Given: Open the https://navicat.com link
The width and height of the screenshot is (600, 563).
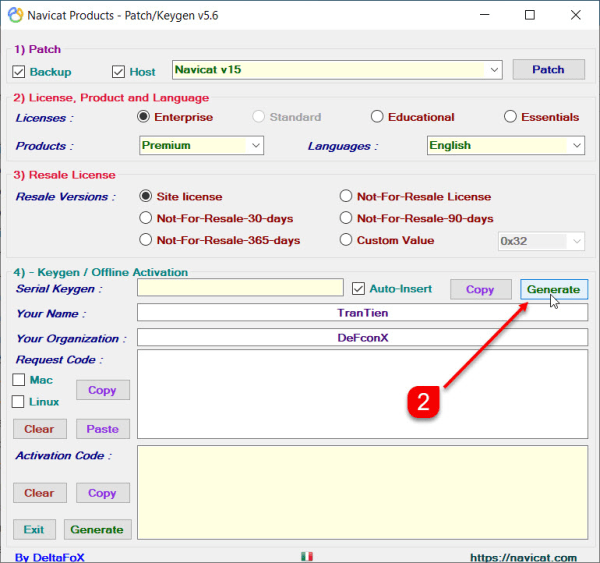Looking at the screenshot, I should pyautogui.click(x=523, y=557).
